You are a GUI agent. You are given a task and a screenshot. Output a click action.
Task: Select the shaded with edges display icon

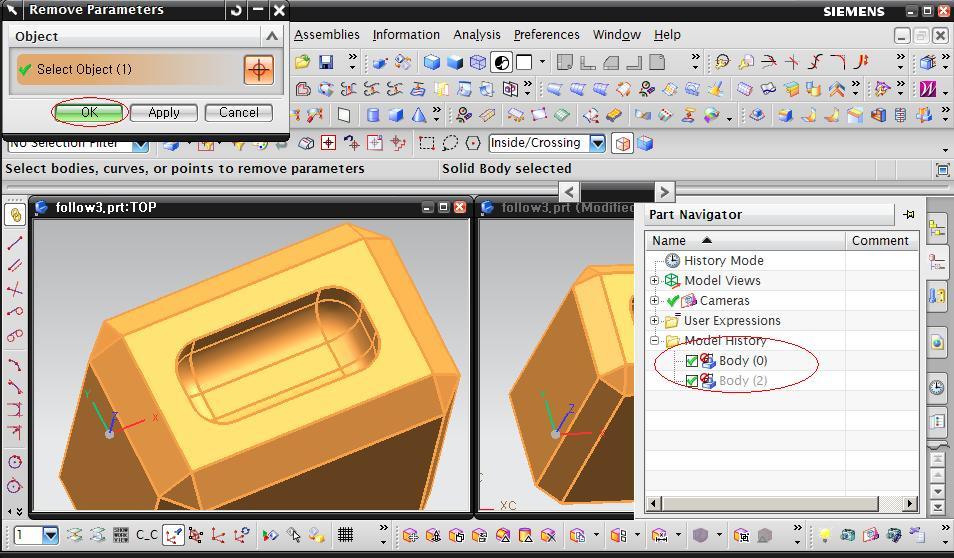point(432,62)
